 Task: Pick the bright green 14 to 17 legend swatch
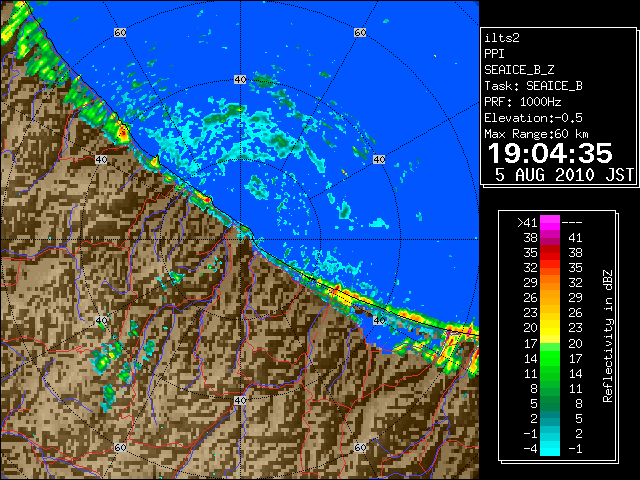[x=550, y=358]
